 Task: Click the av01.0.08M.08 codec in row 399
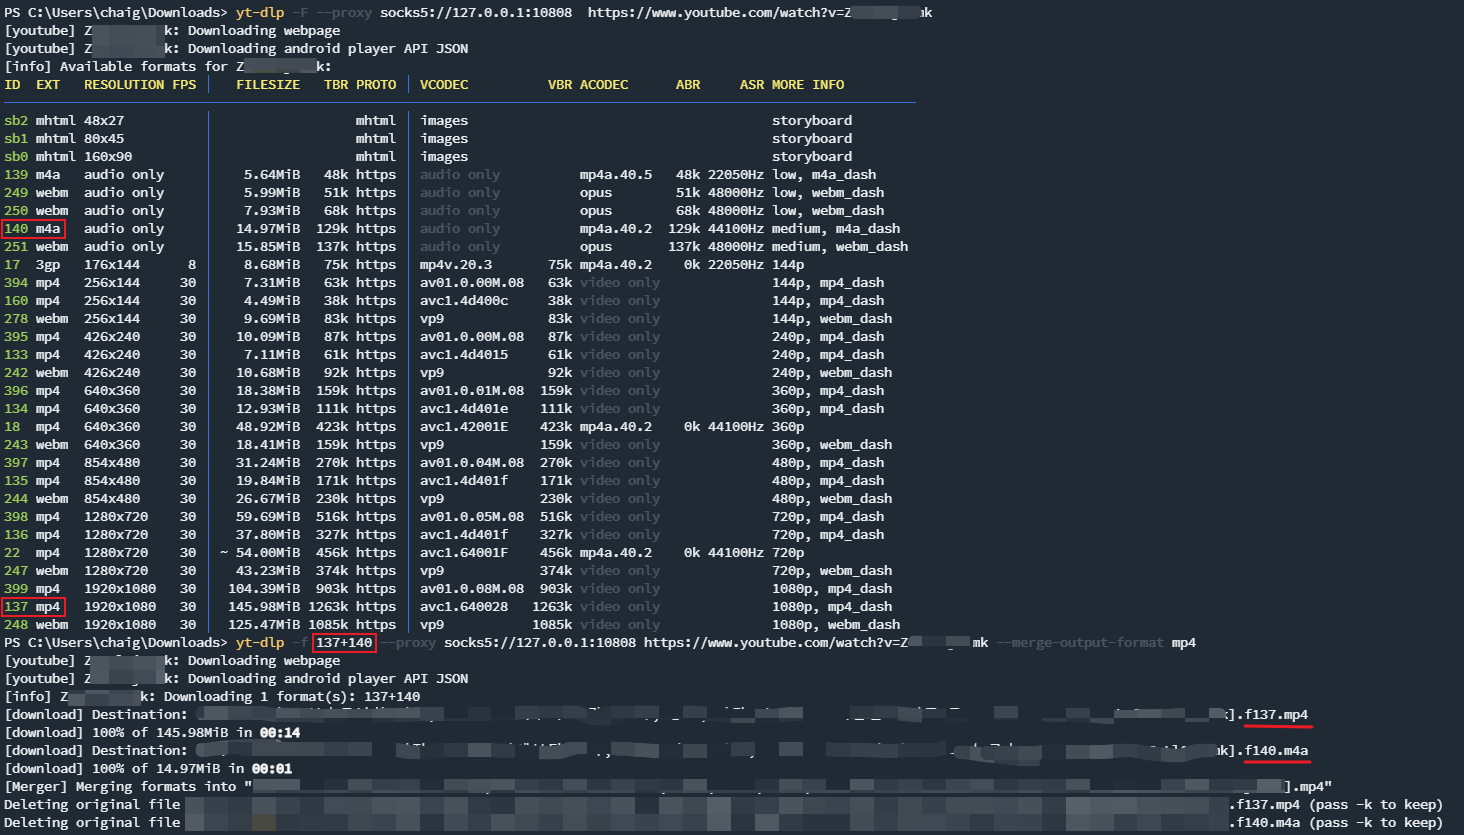coord(472,589)
